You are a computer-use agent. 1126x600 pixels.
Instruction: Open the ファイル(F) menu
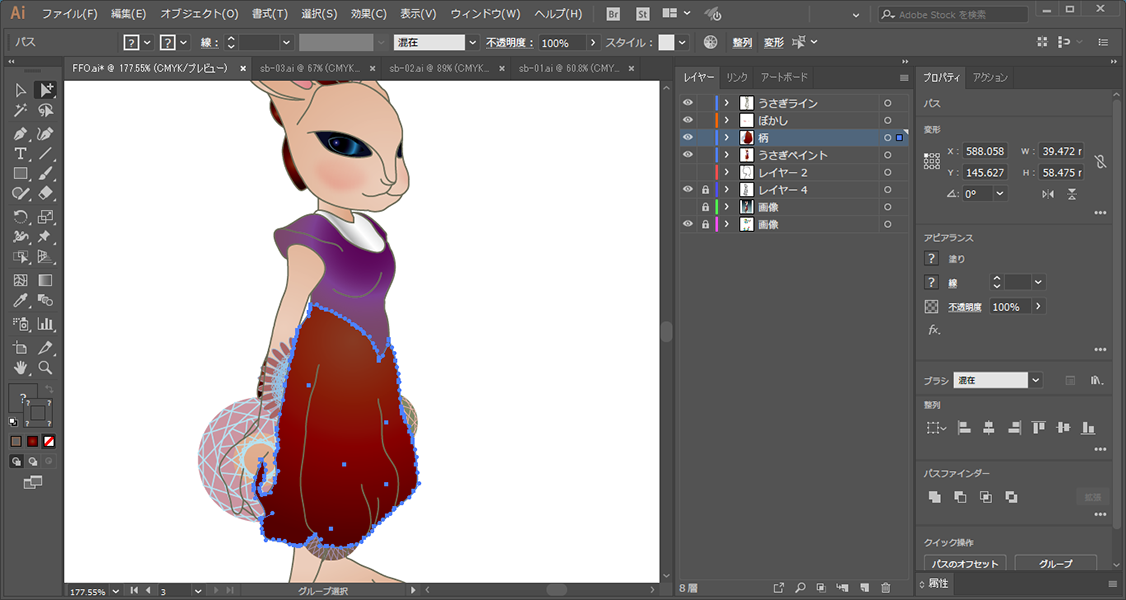tap(69, 14)
